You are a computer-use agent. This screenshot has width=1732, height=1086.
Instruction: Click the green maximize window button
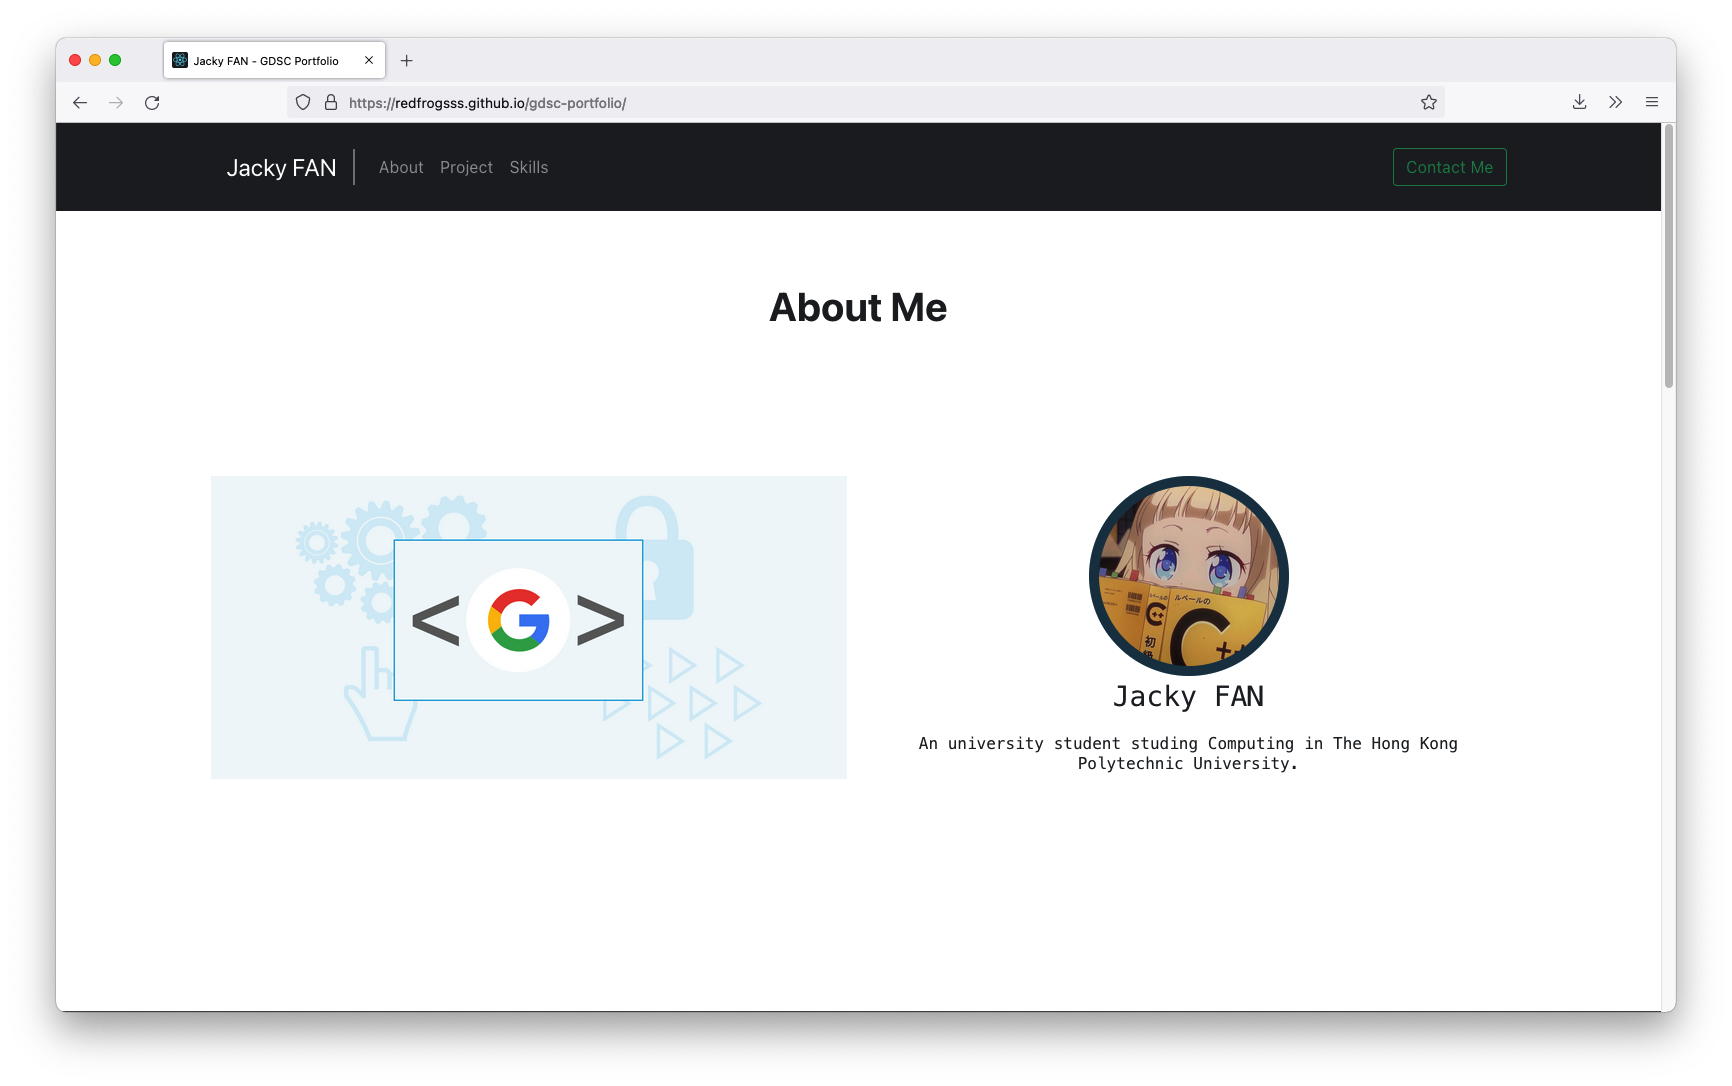(x=115, y=60)
